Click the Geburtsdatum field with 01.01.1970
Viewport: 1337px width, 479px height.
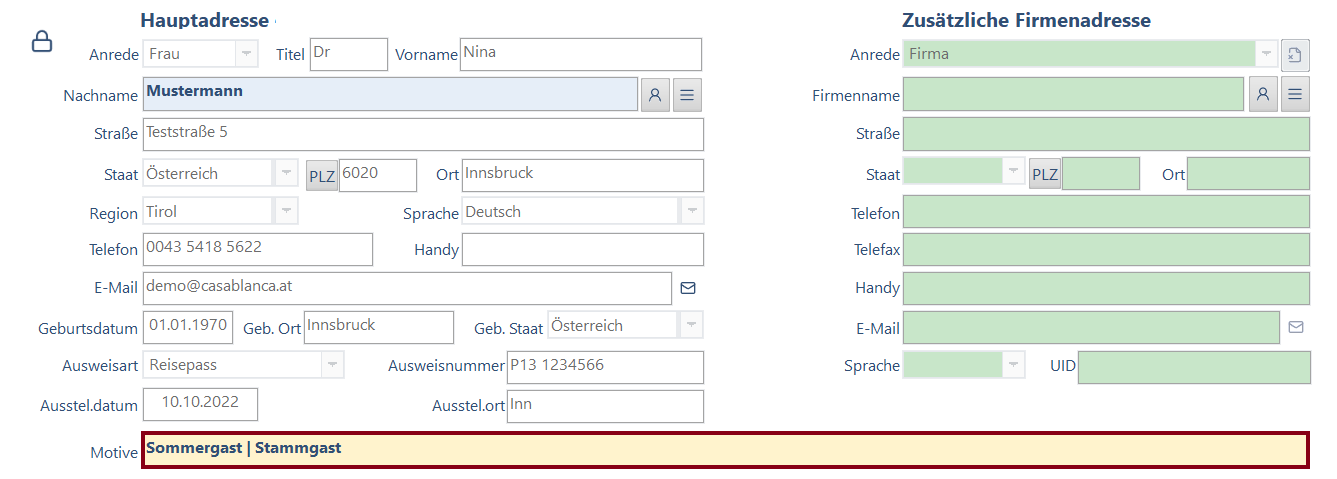click(189, 327)
